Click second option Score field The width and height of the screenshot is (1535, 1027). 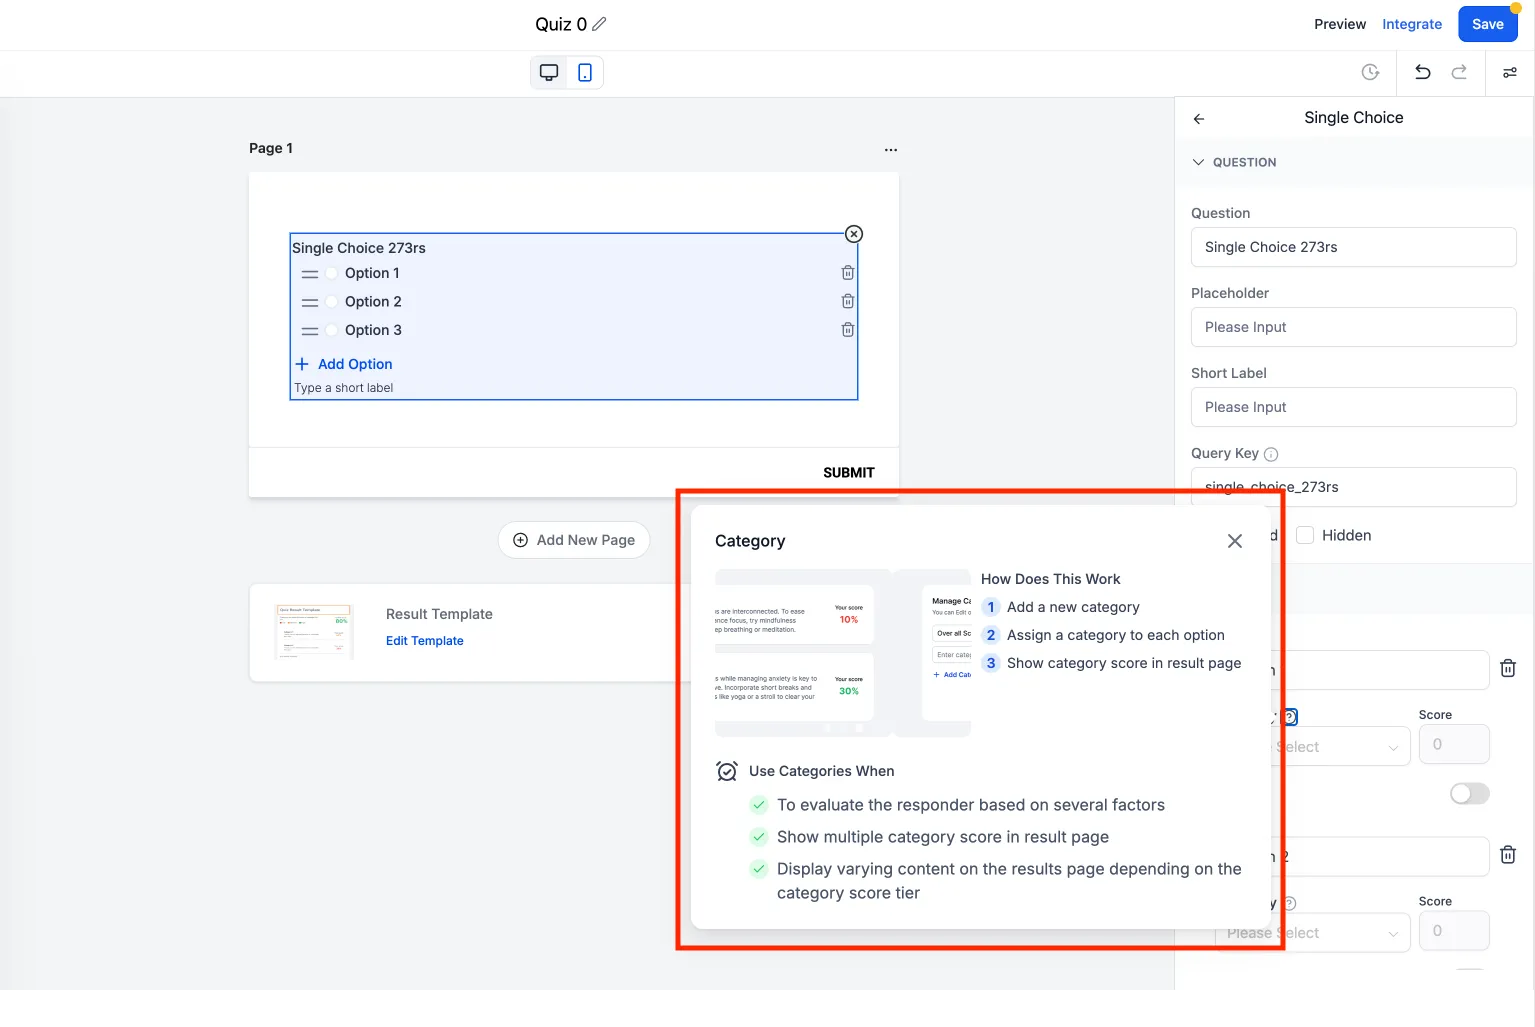tap(1454, 931)
